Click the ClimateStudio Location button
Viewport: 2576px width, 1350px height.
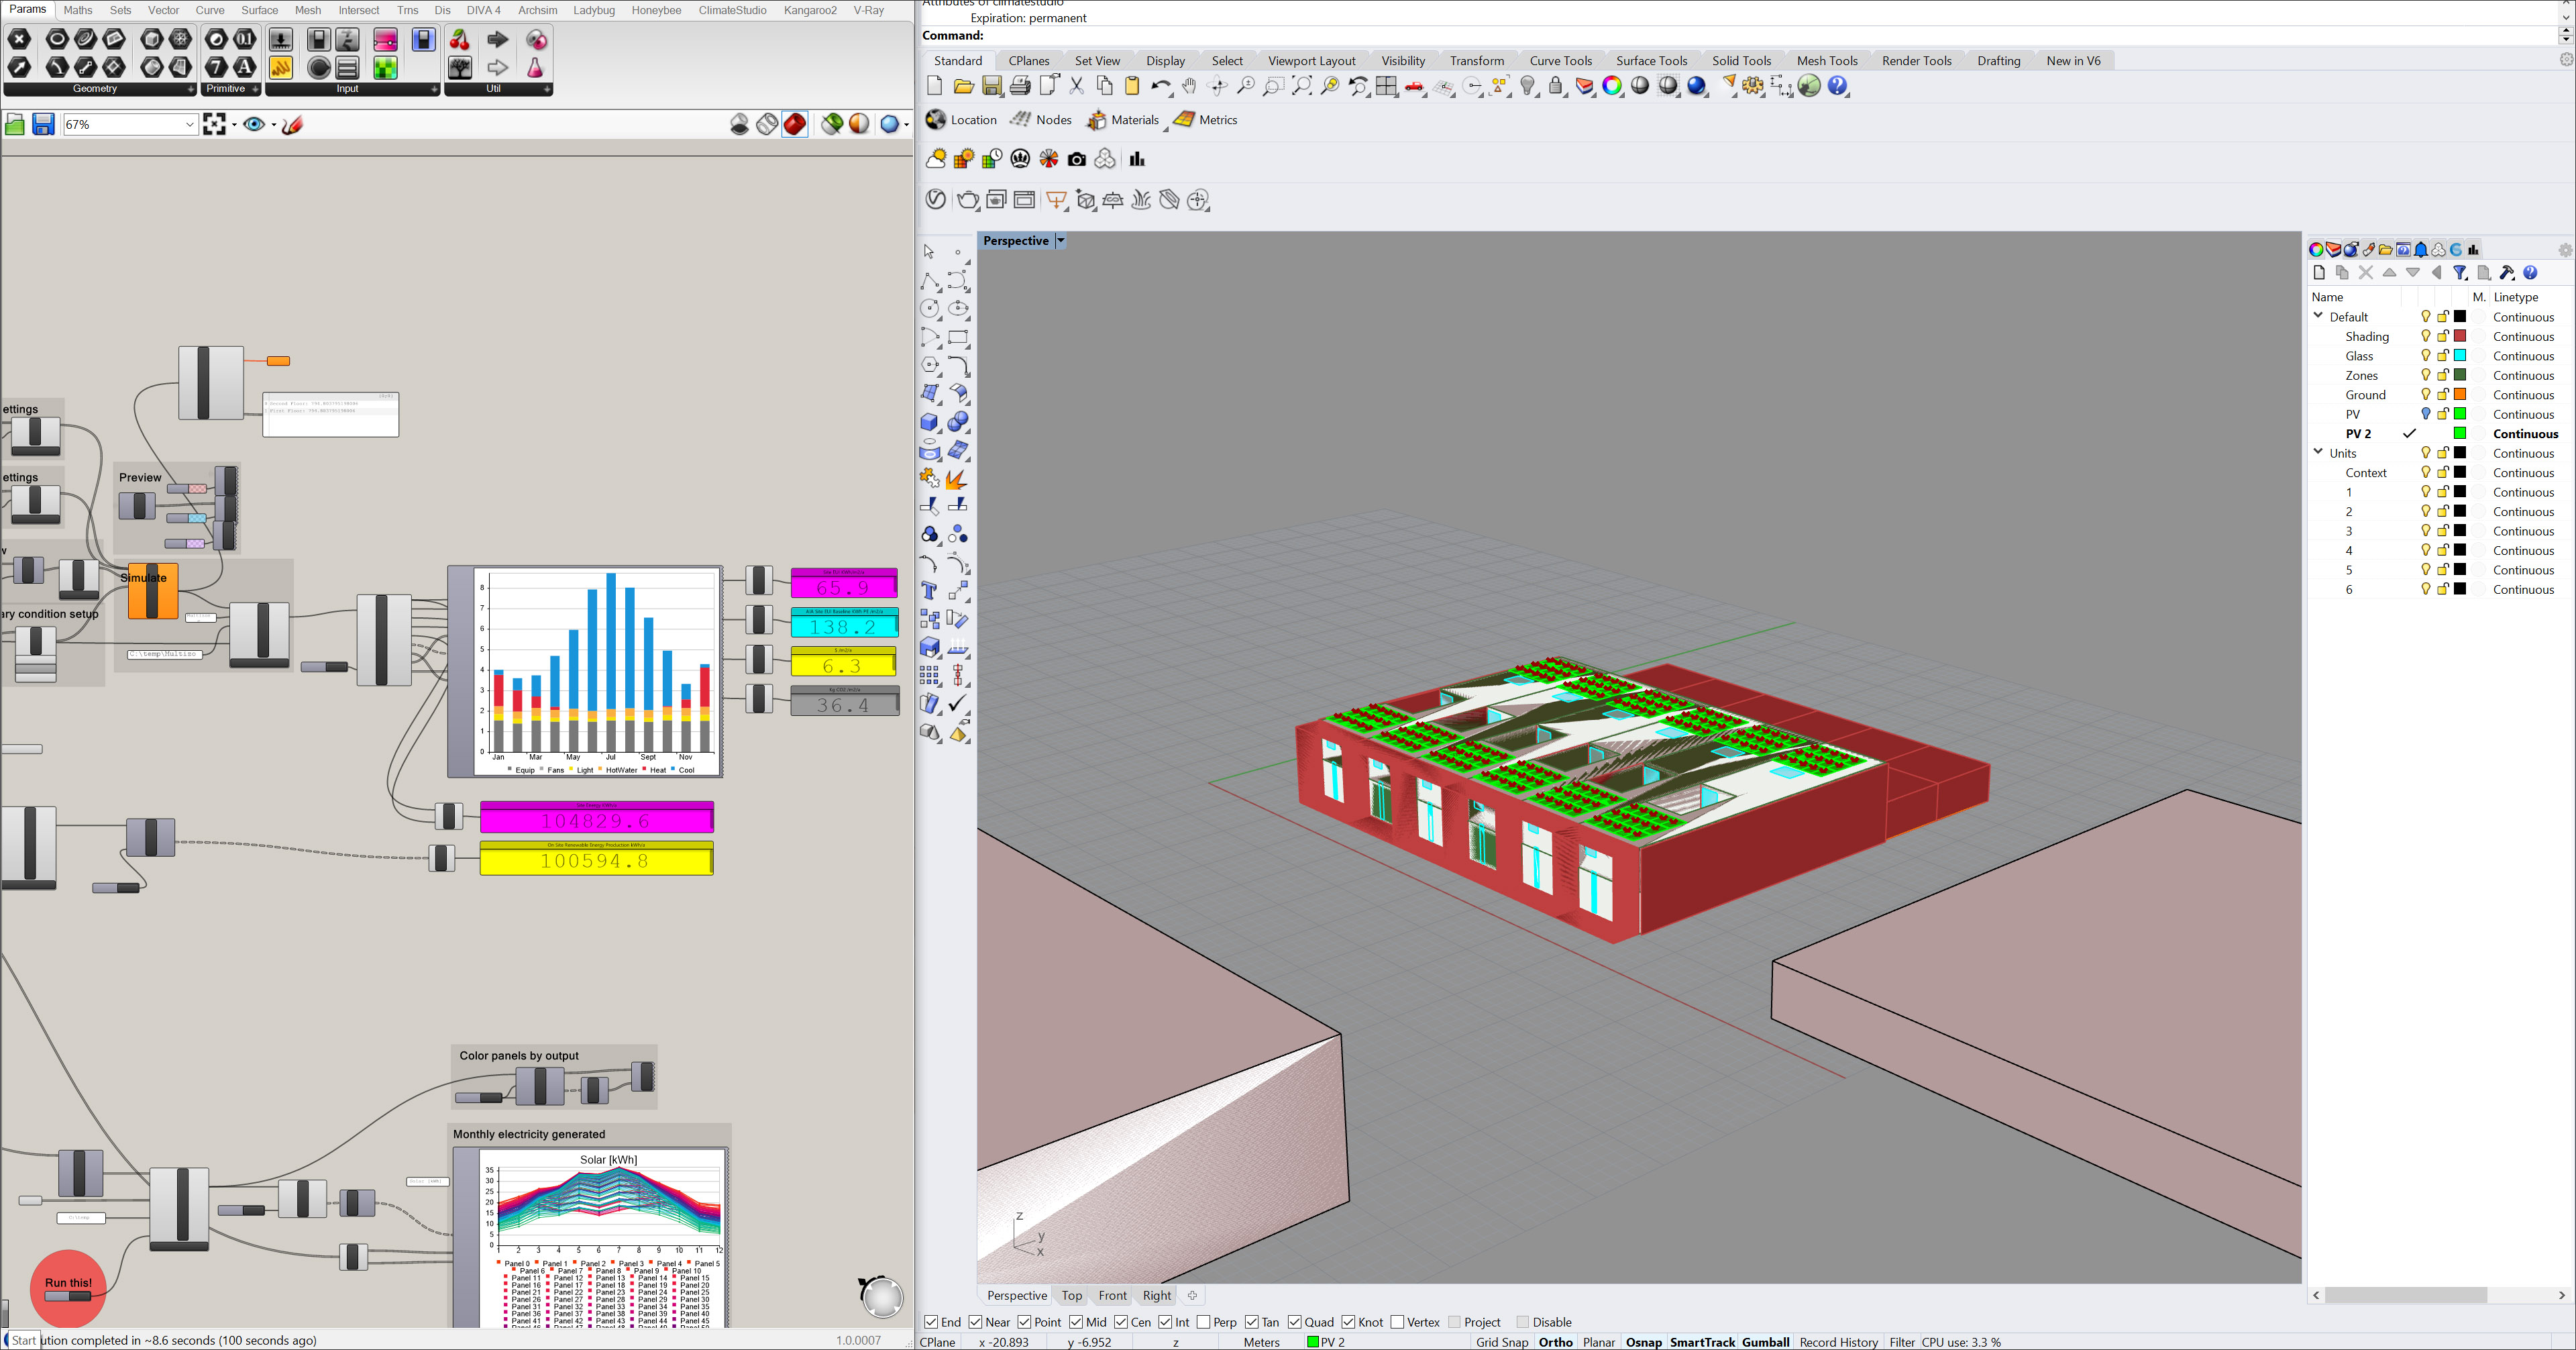[961, 120]
